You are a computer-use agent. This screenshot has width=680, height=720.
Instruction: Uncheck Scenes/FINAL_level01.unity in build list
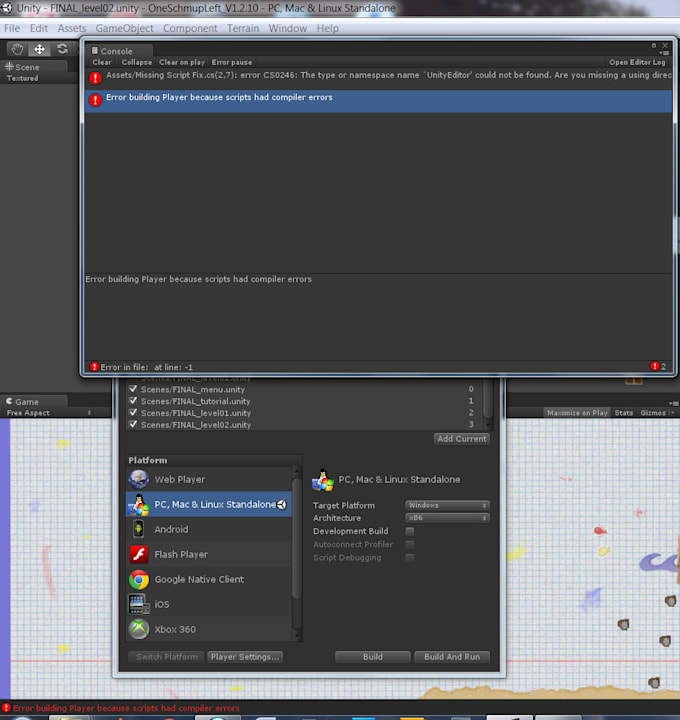(x=133, y=413)
